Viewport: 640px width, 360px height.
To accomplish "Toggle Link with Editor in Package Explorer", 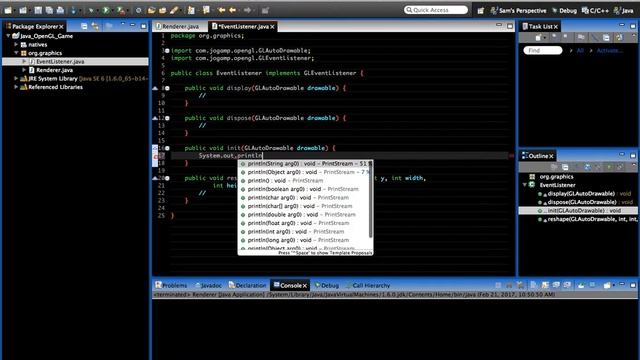I will (x=95, y=26).
